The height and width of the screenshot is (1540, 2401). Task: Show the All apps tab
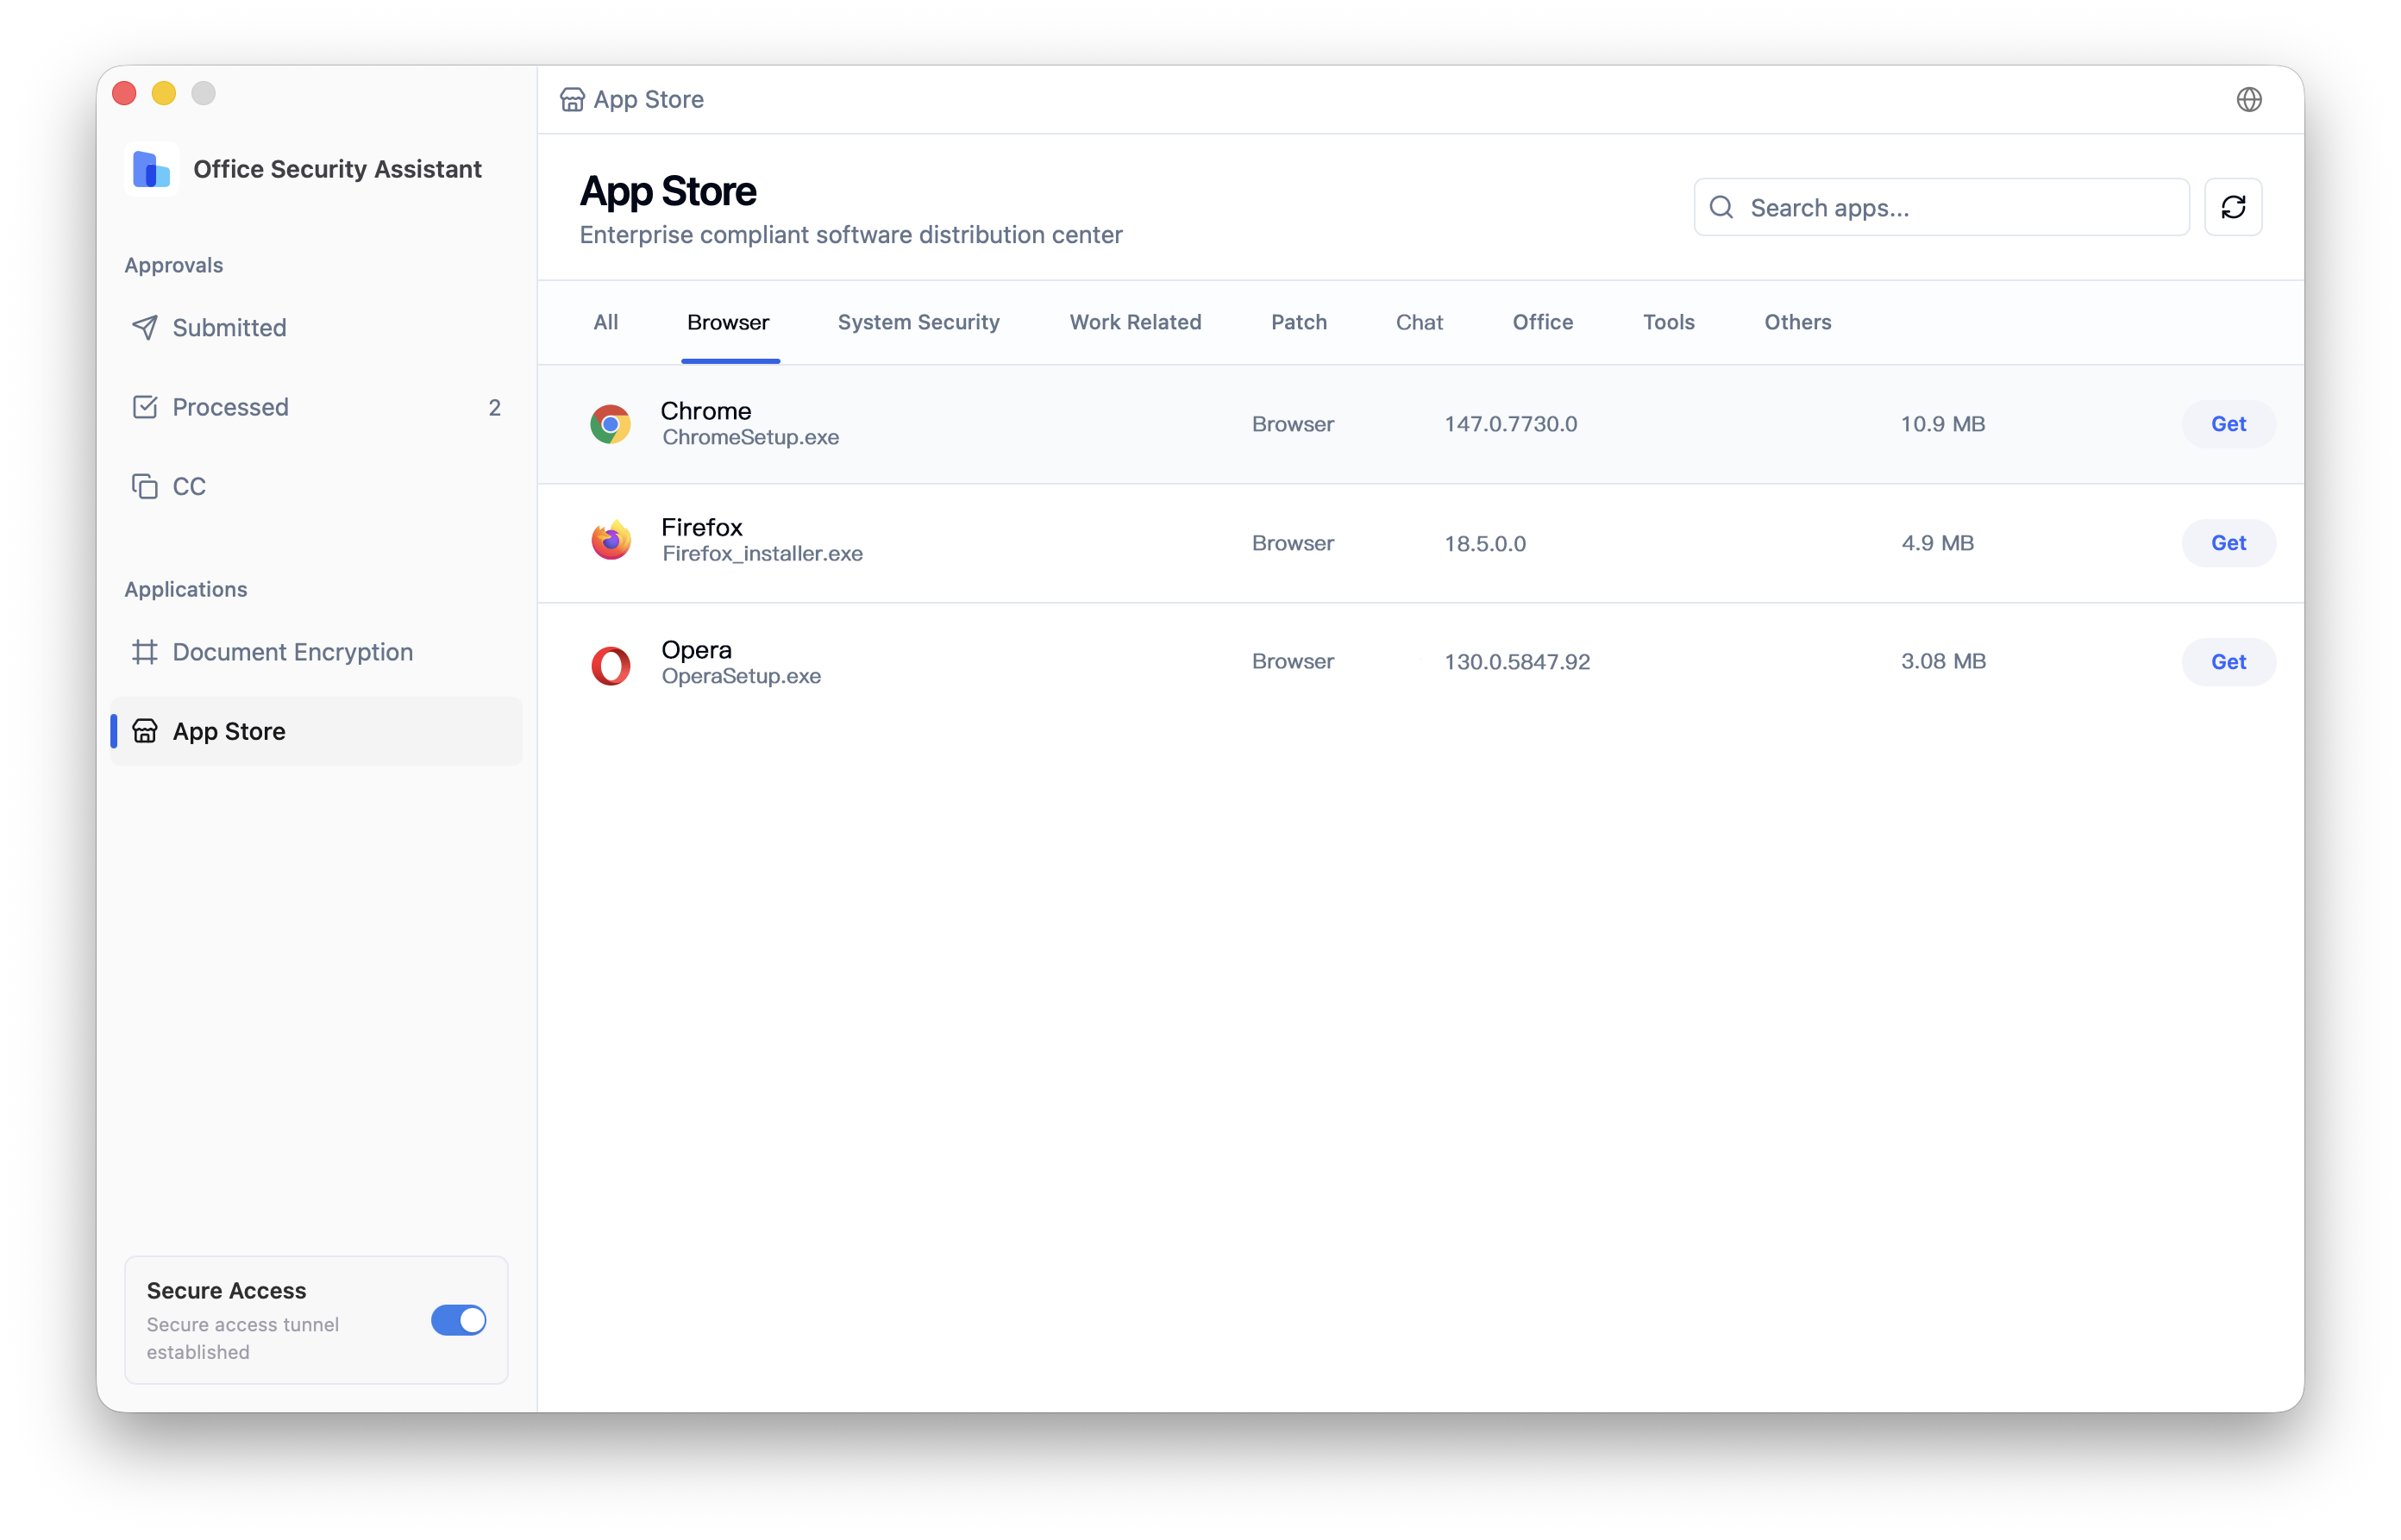tap(605, 322)
